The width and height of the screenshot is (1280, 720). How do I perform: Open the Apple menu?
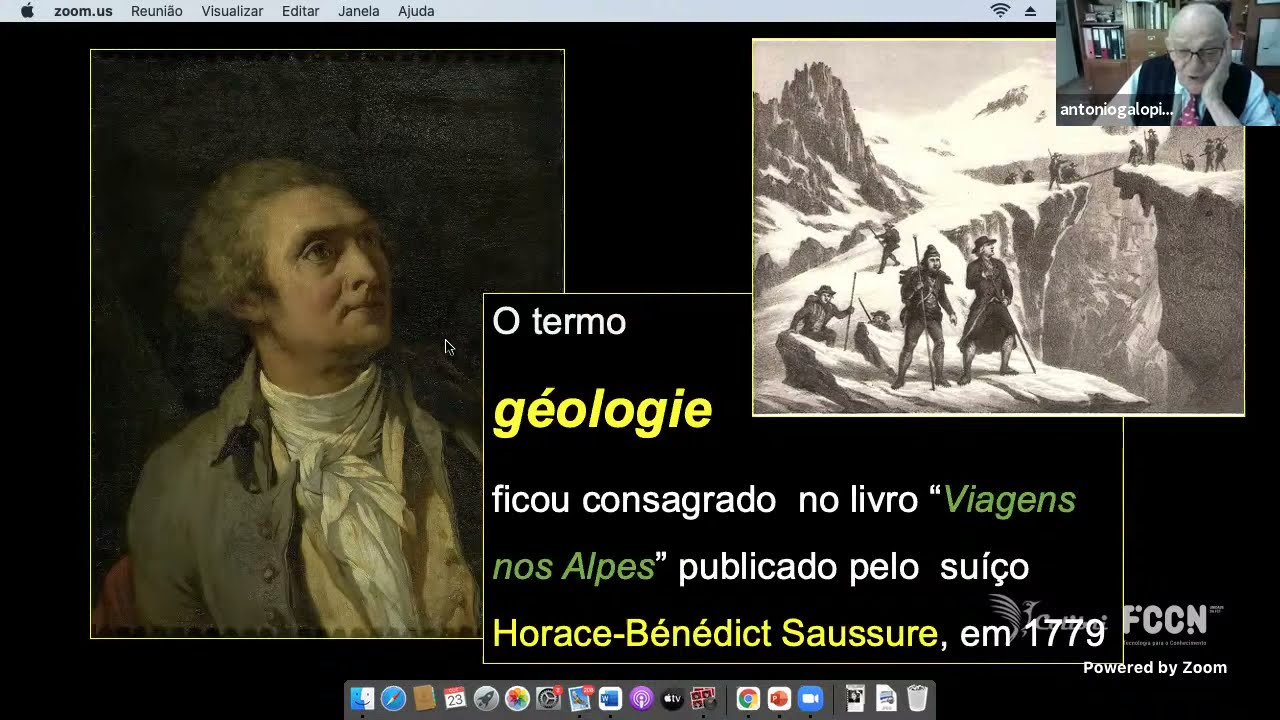click(27, 11)
